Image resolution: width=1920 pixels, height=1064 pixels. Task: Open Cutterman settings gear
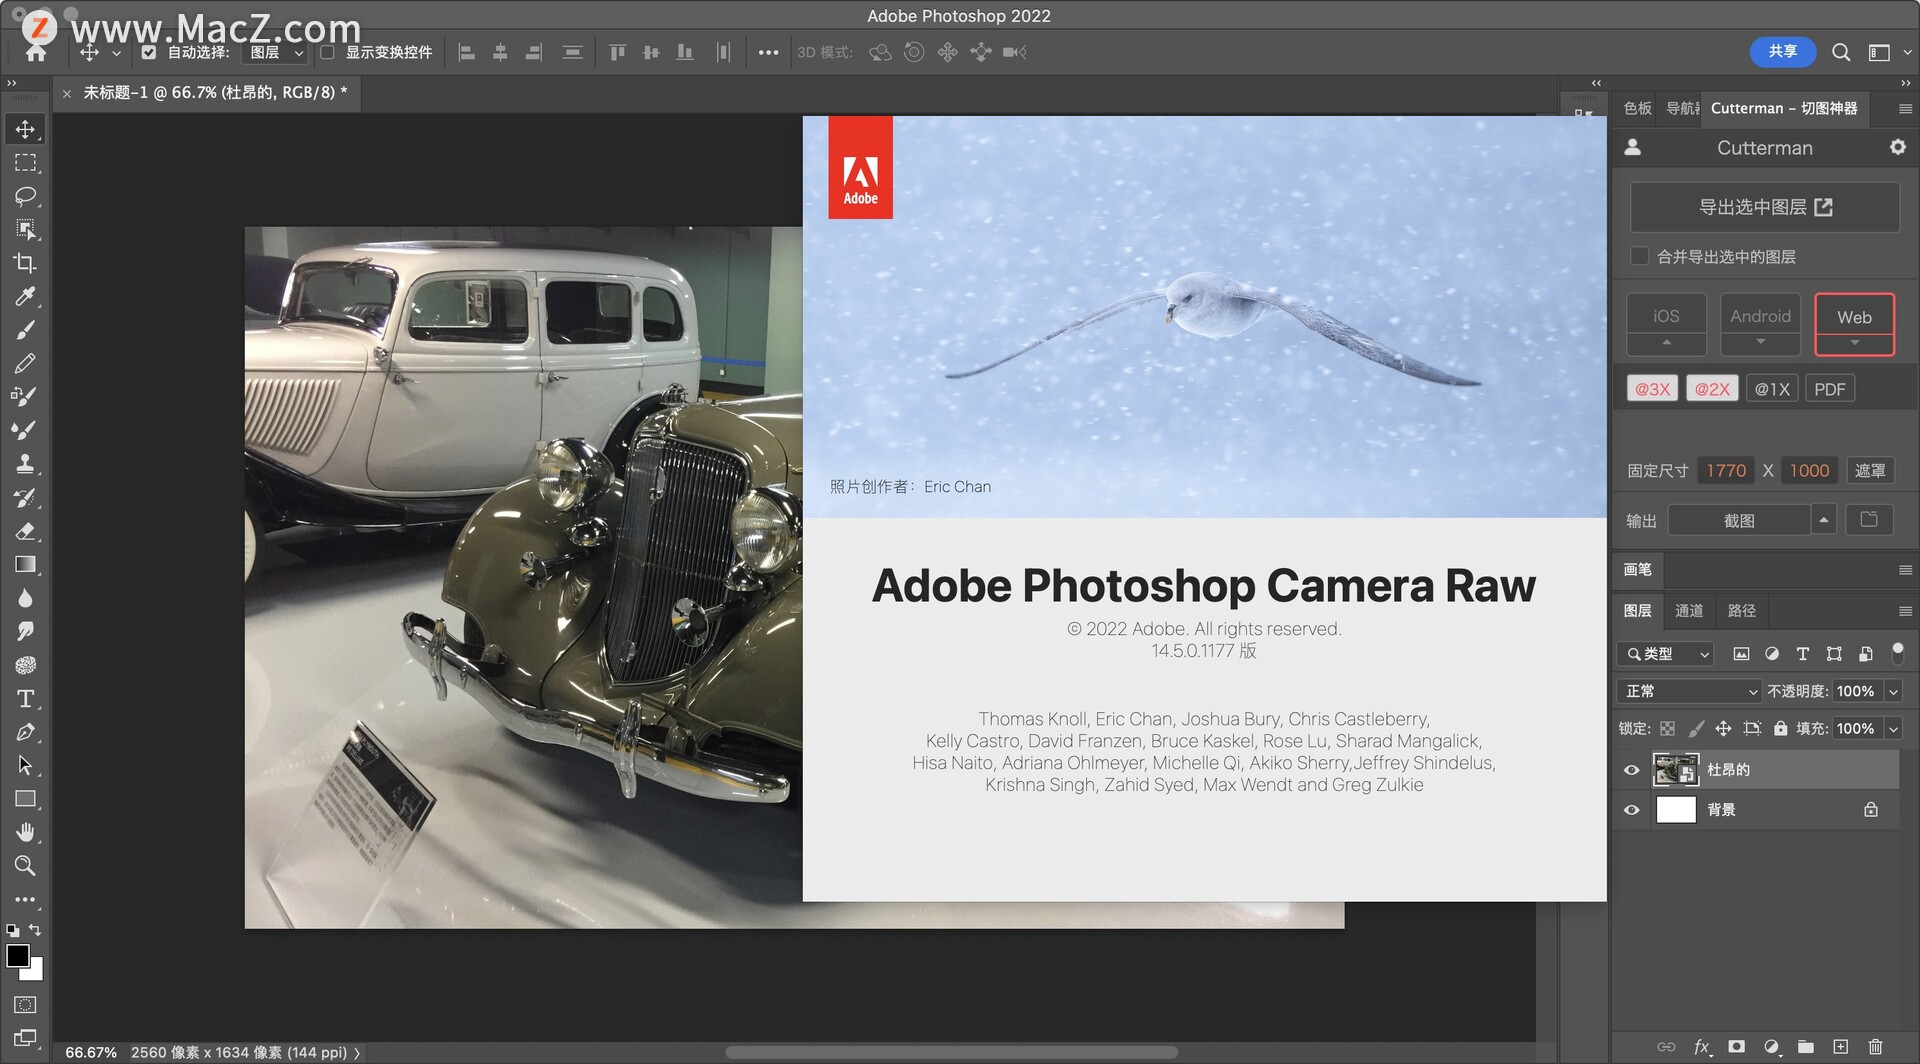click(1897, 147)
